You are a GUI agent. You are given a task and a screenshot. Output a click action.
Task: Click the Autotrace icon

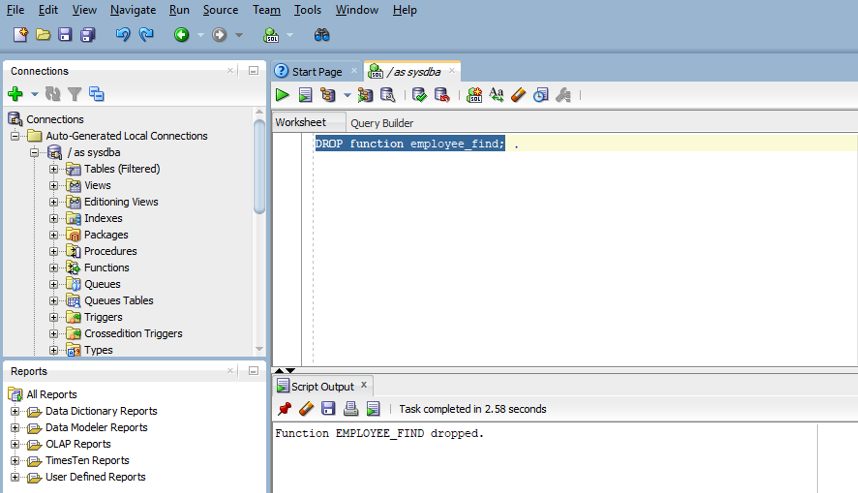coord(365,95)
